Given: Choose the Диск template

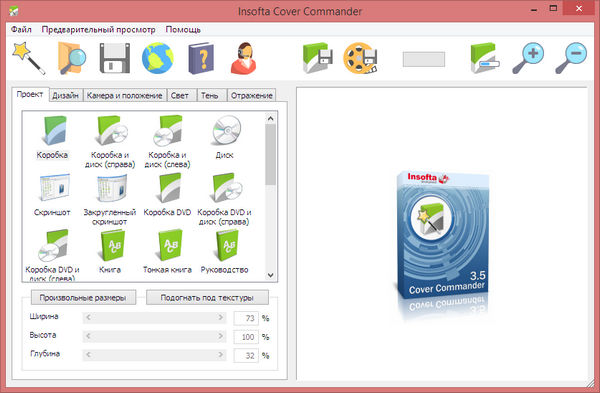Looking at the screenshot, I should point(225,137).
